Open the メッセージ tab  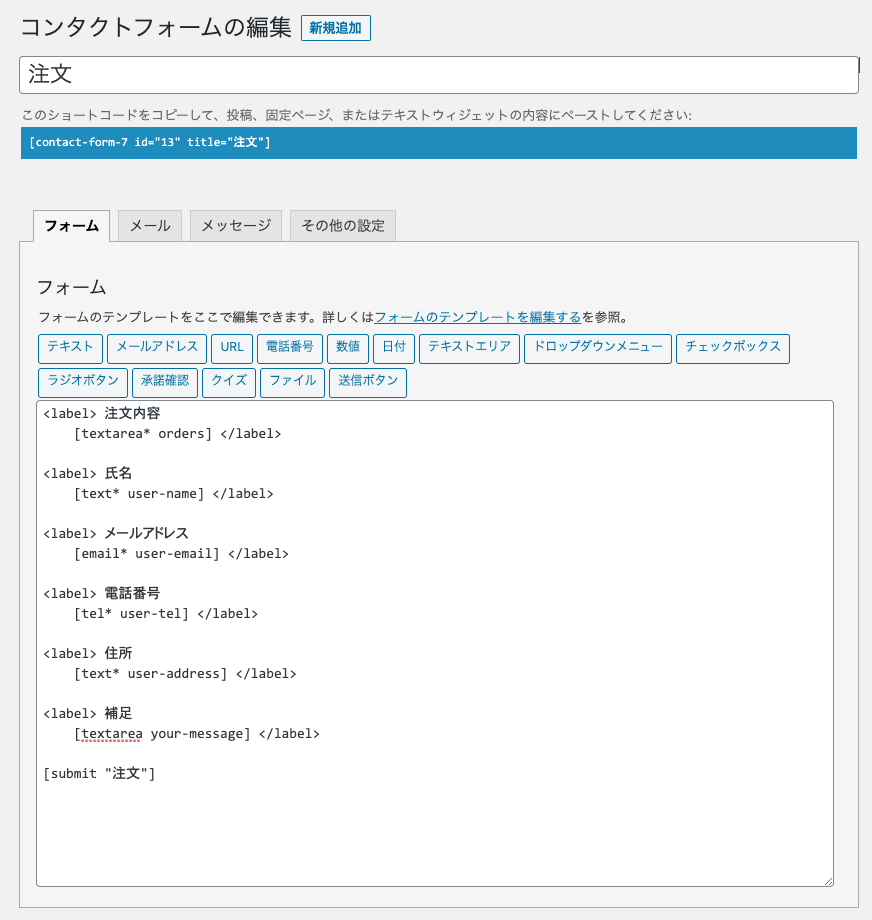(236, 226)
